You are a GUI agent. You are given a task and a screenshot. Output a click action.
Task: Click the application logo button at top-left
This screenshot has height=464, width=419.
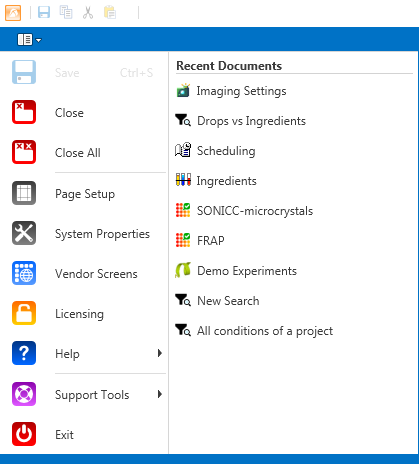point(13,13)
